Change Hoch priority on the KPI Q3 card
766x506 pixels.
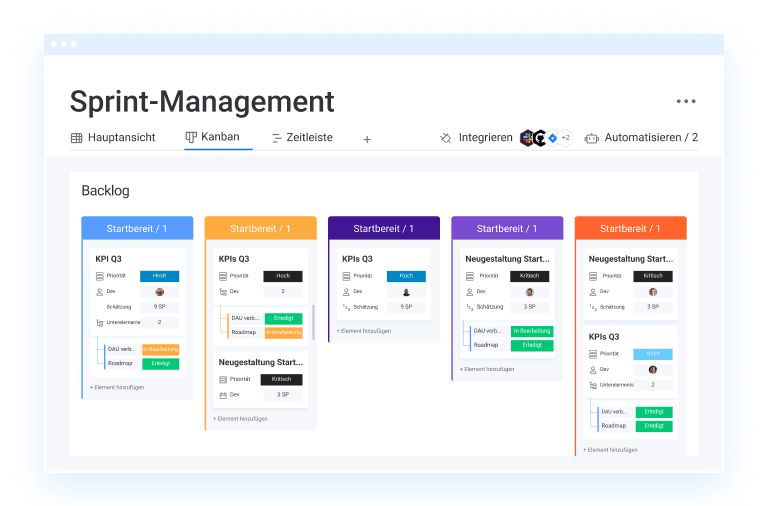tap(159, 276)
